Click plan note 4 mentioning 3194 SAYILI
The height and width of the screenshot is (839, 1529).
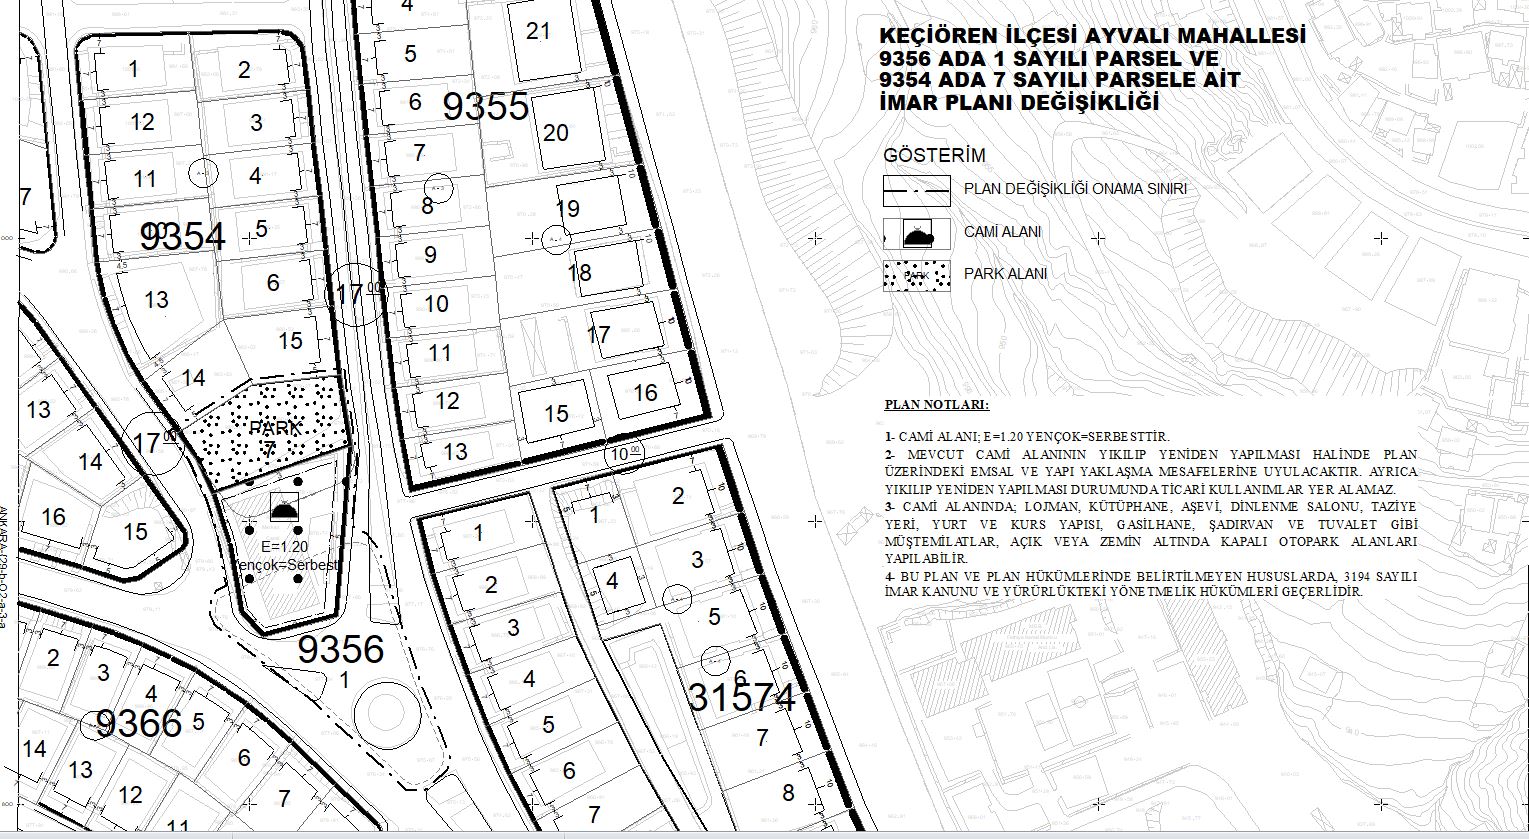[1151, 584]
